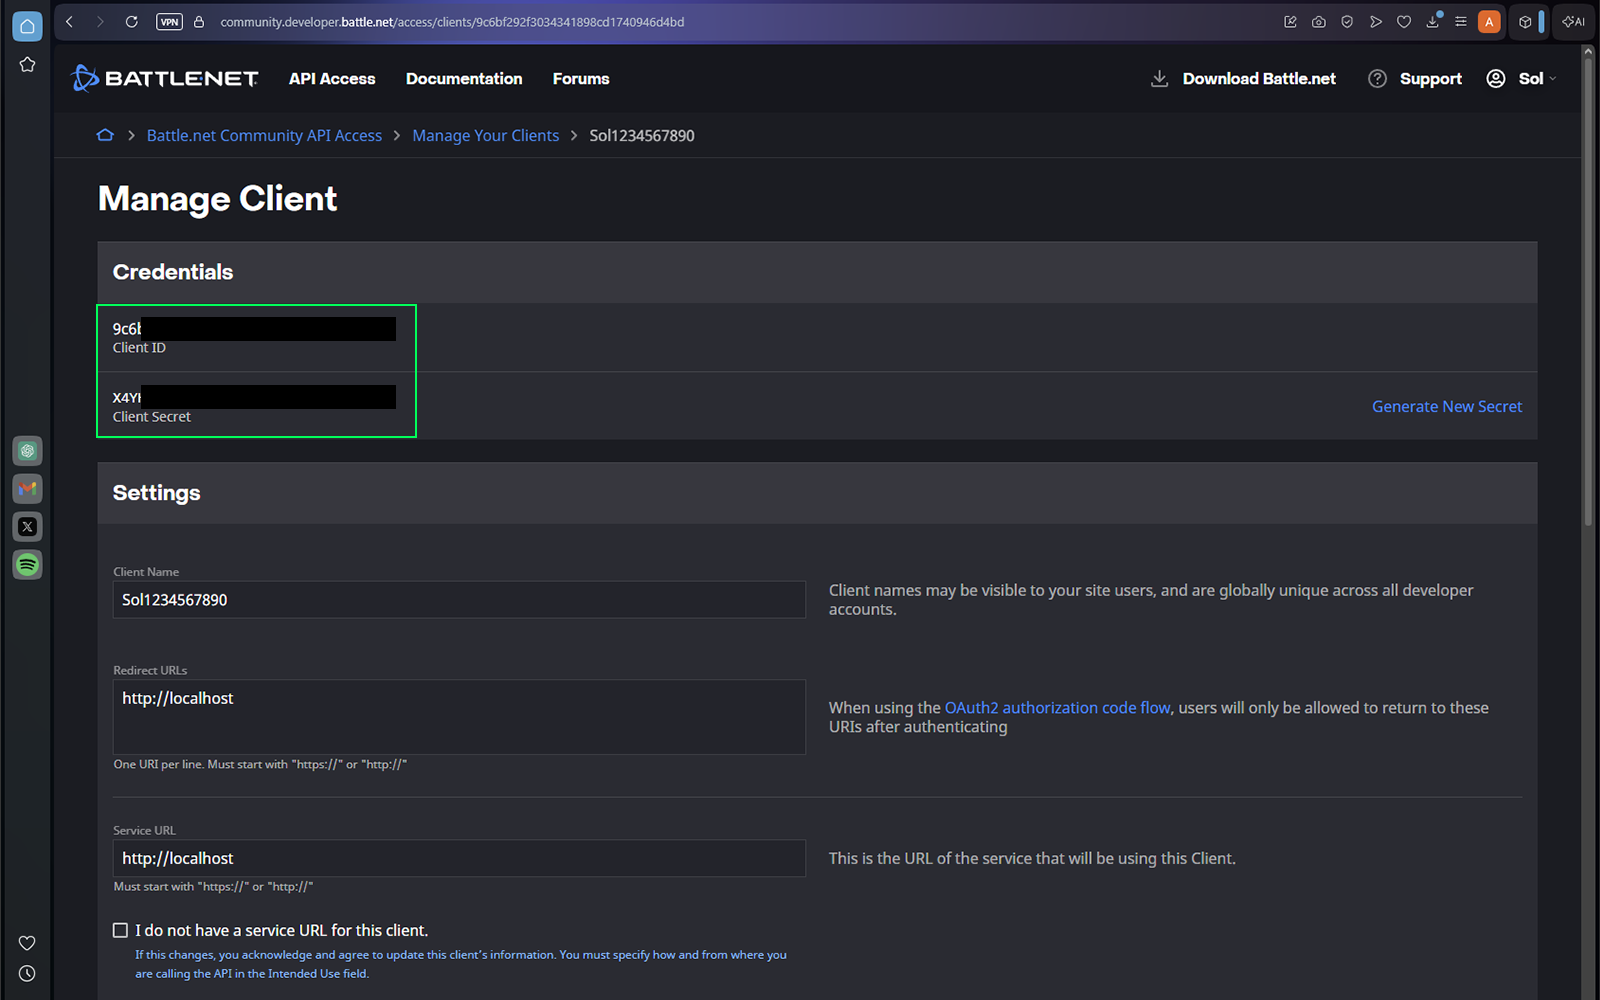1600x1000 pixels.
Task: Open Manage Your Clients breadcrumb
Action: pos(486,136)
